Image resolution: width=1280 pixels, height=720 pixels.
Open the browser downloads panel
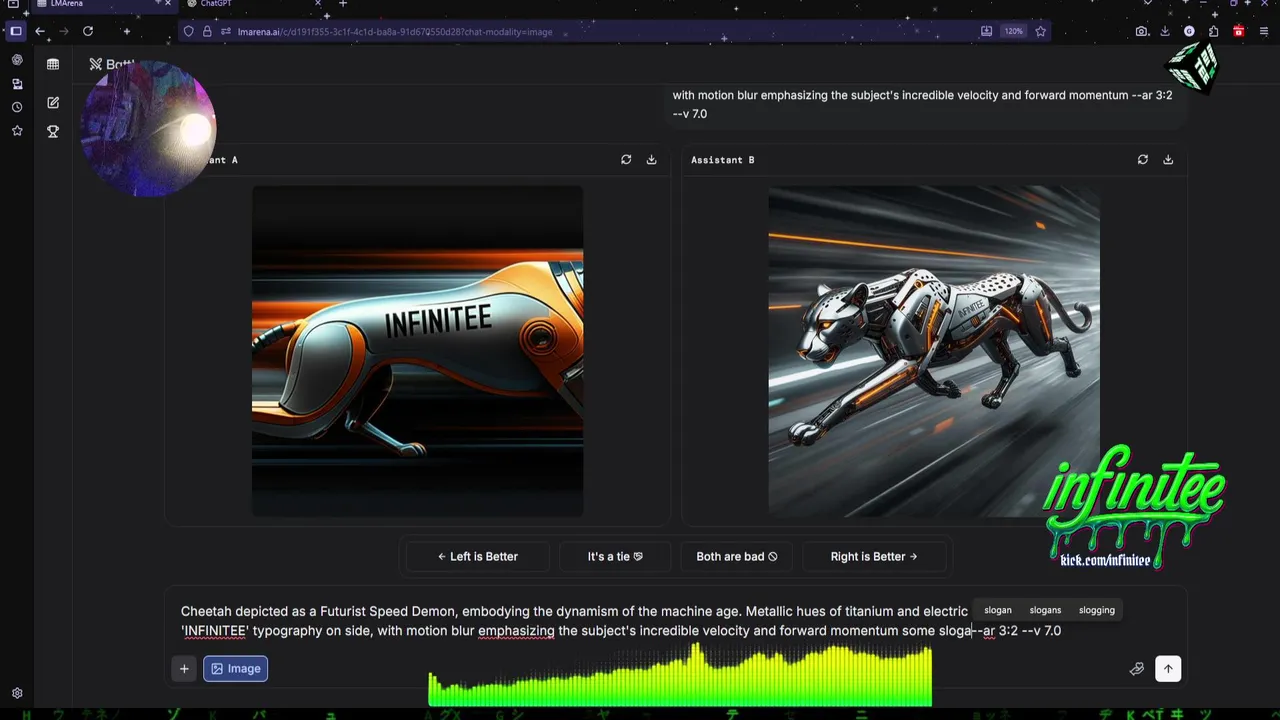point(1165,31)
